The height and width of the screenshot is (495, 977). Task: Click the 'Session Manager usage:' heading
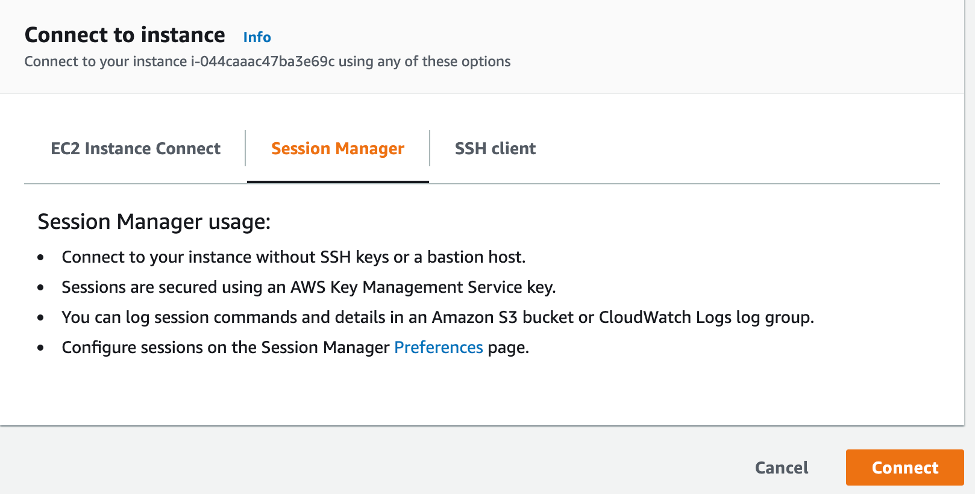click(x=154, y=222)
